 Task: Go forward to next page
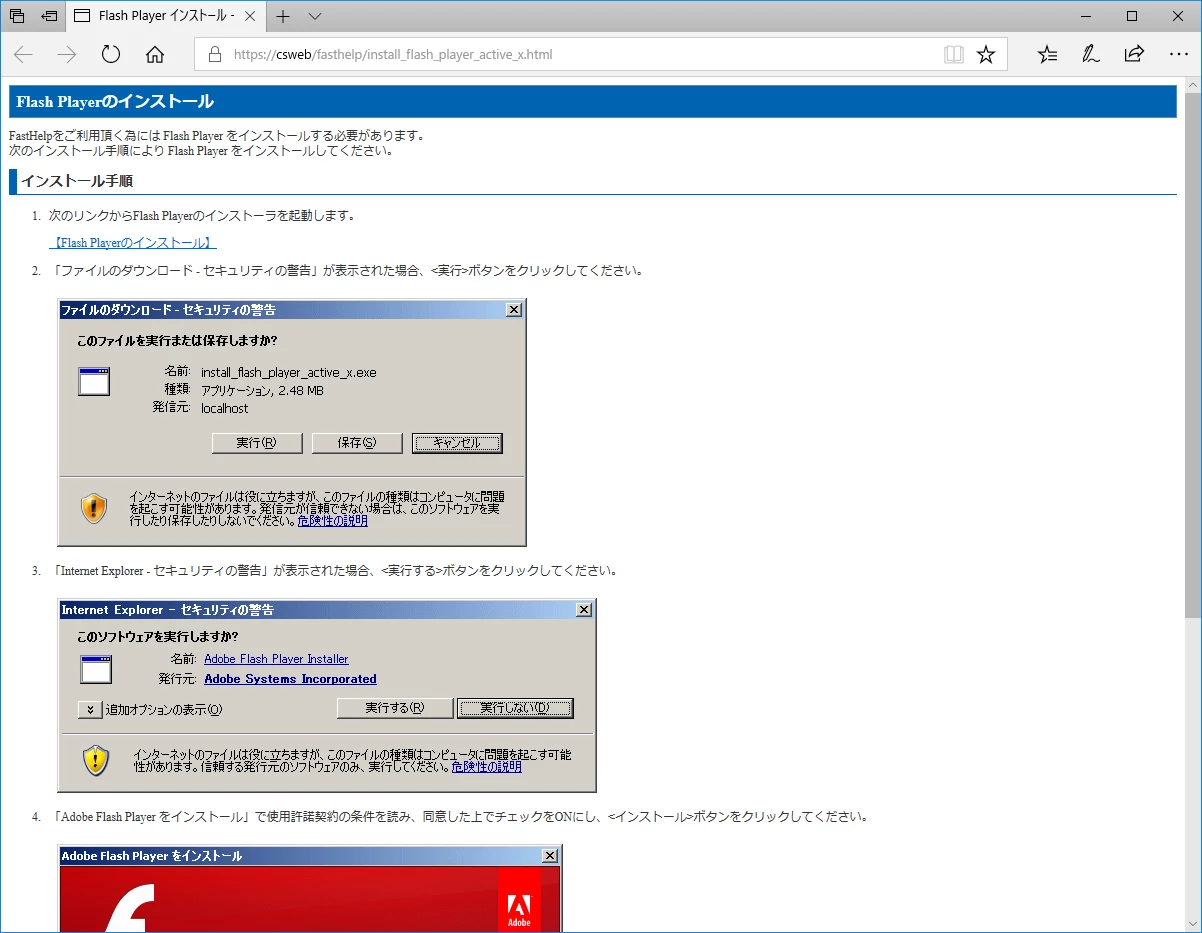[x=67, y=55]
